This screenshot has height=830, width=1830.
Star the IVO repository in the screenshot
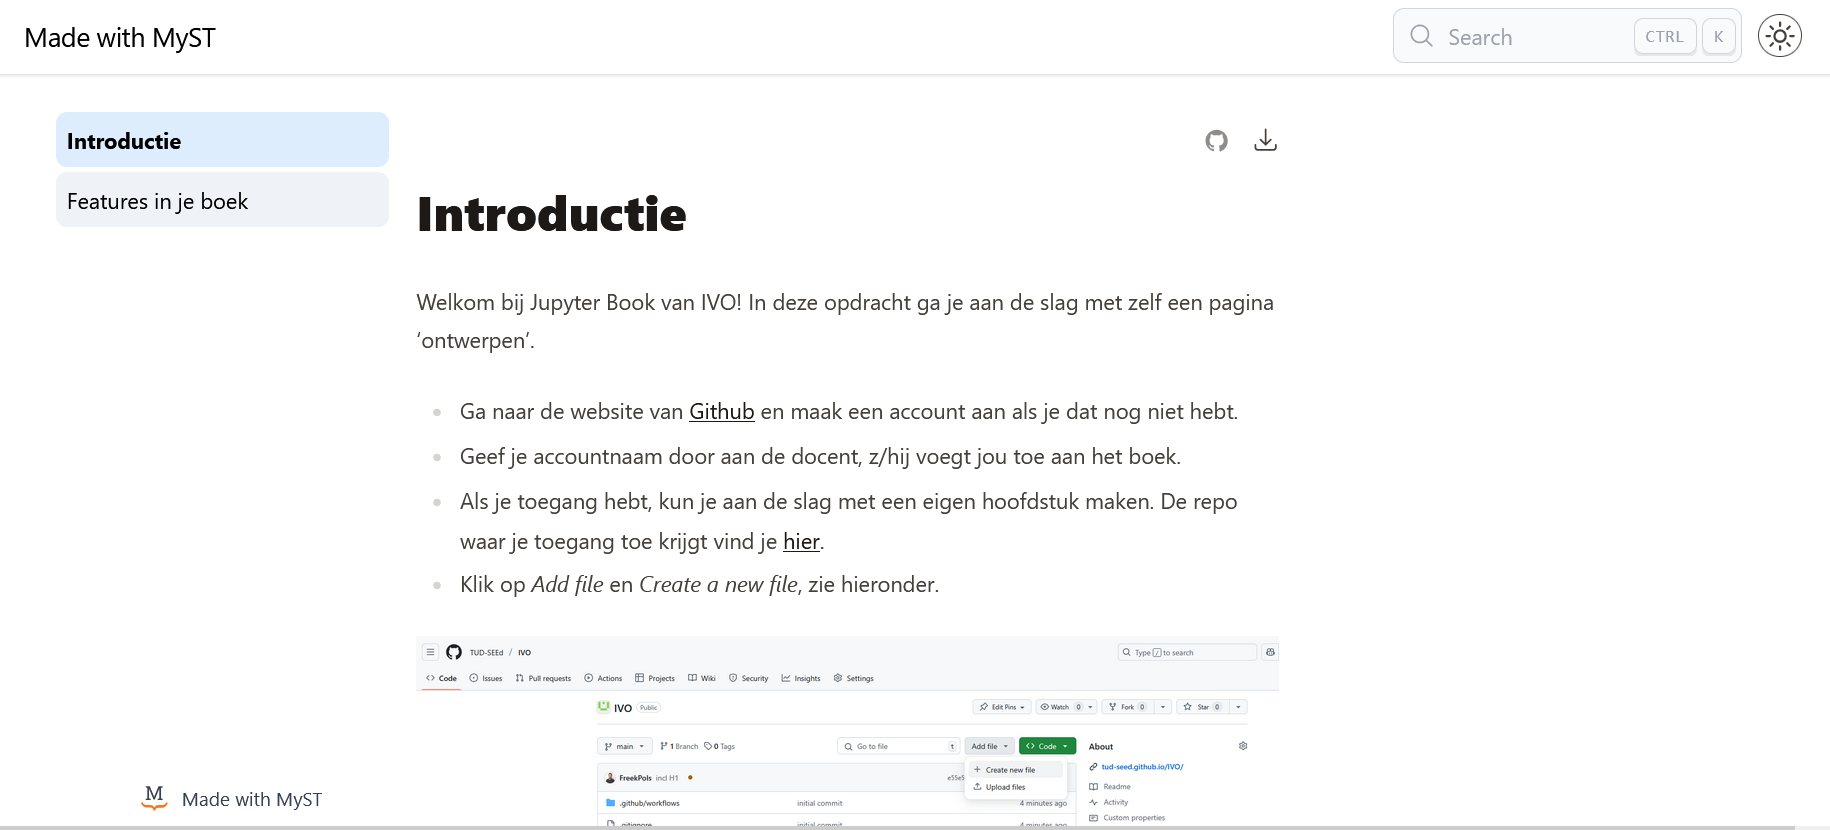[1204, 706]
